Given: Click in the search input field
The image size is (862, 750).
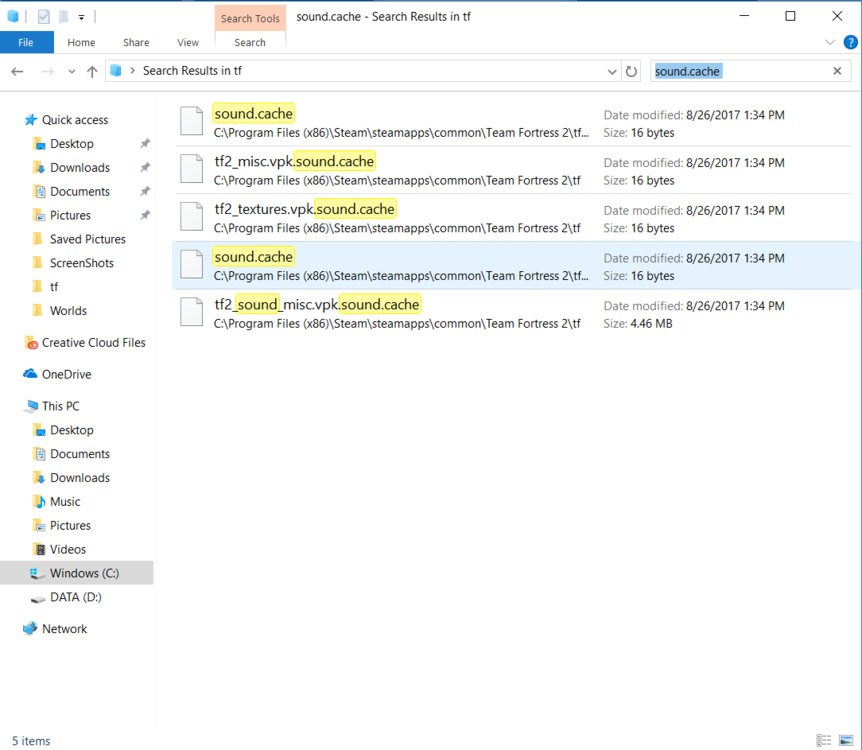Looking at the screenshot, I should [x=751, y=71].
